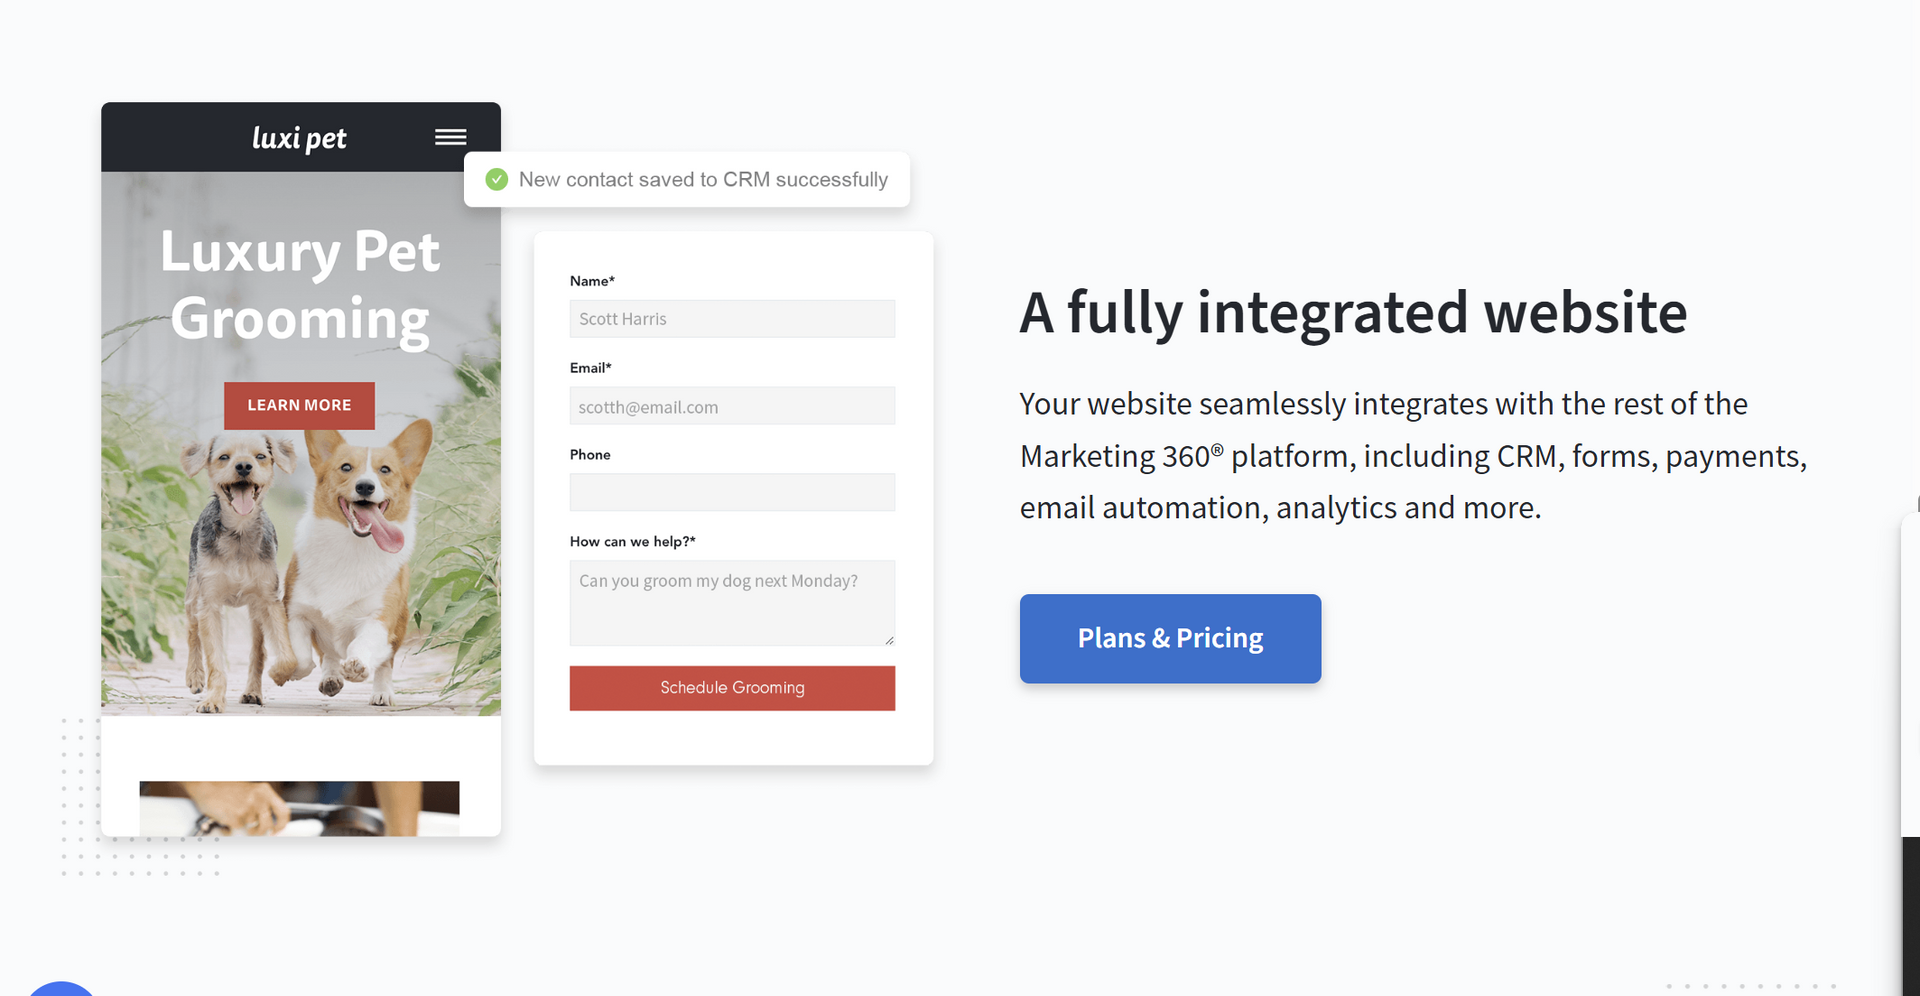Click the textarea resize handle corner
The image size is (1920, 996).
pos(888,640)
